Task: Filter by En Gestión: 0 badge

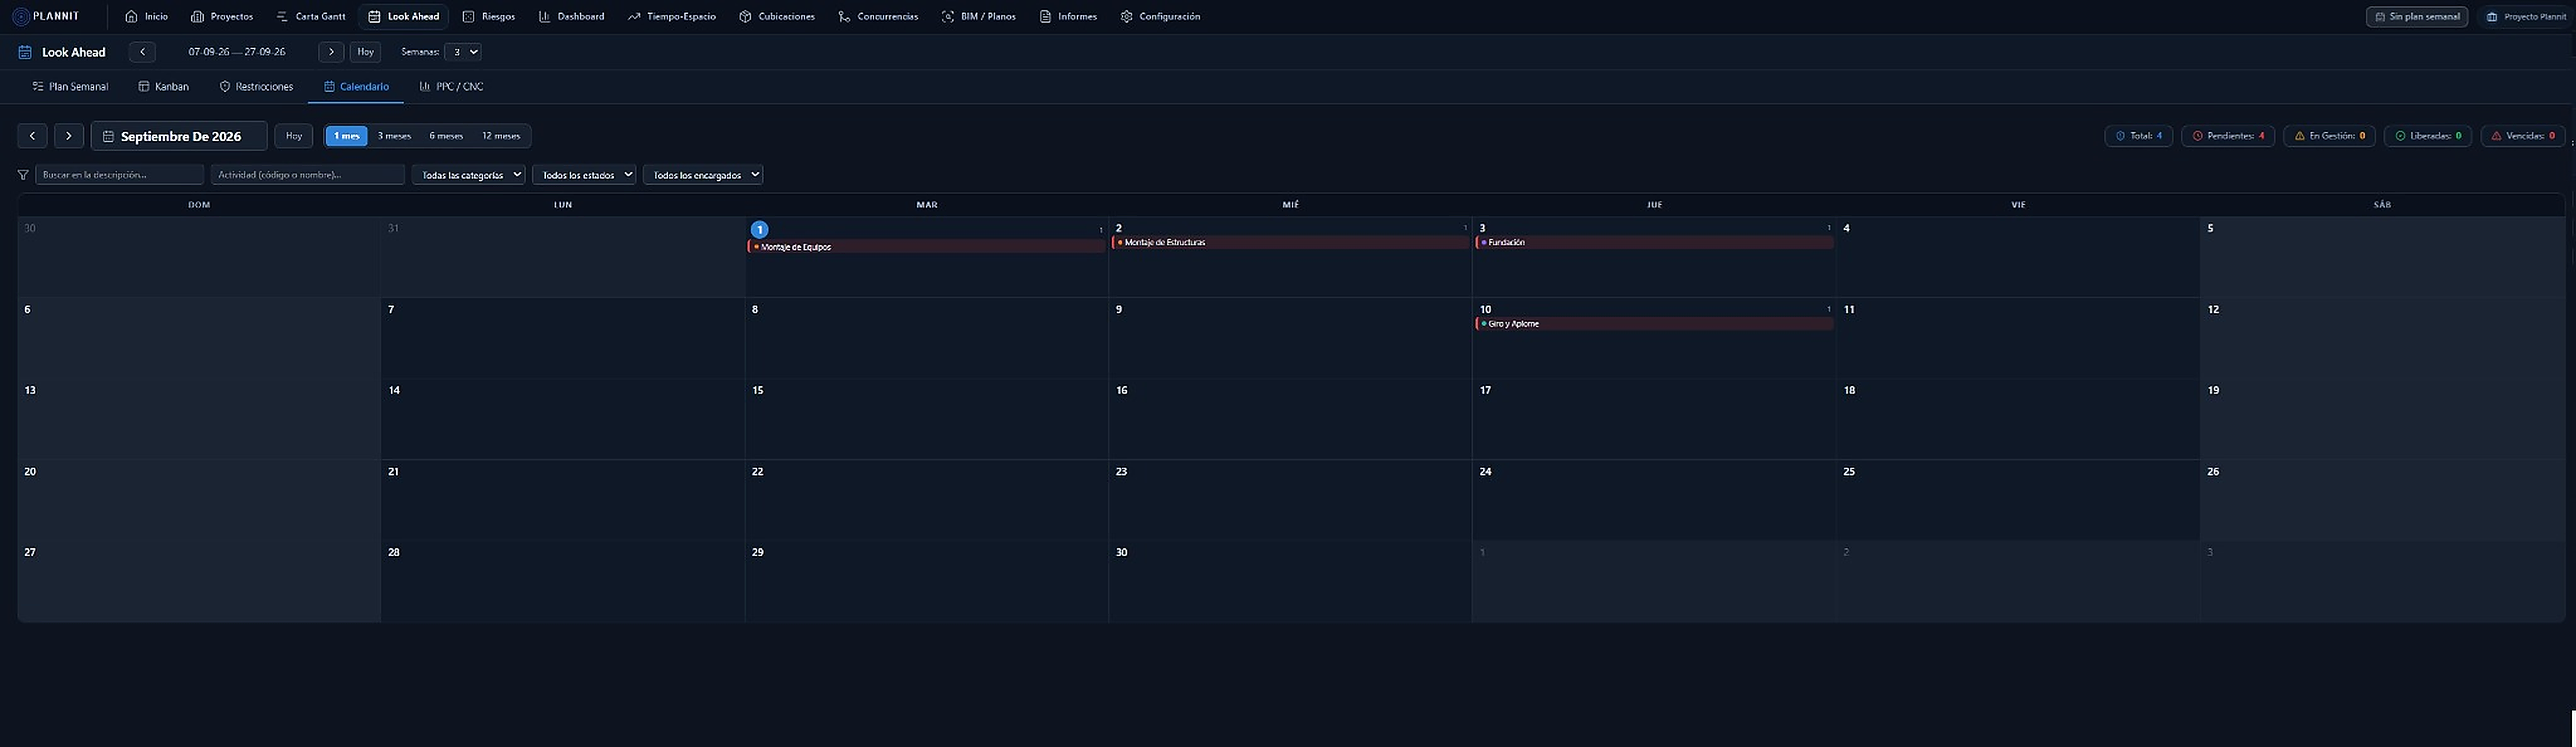Action: tap(2329, 136)
